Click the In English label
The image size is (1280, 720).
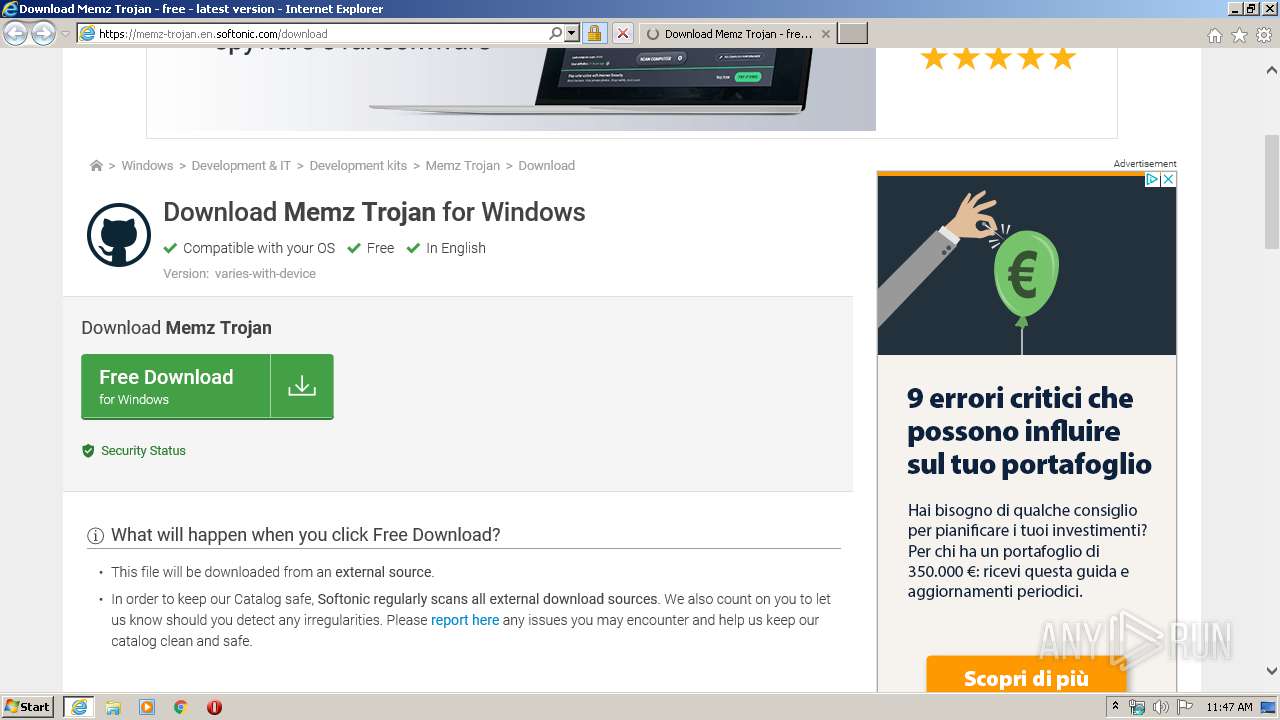pos(456,248)
